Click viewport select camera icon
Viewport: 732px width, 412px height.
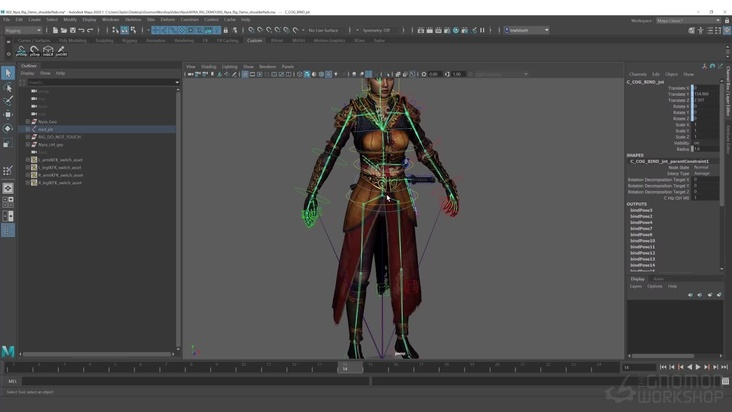coord(190,74)
